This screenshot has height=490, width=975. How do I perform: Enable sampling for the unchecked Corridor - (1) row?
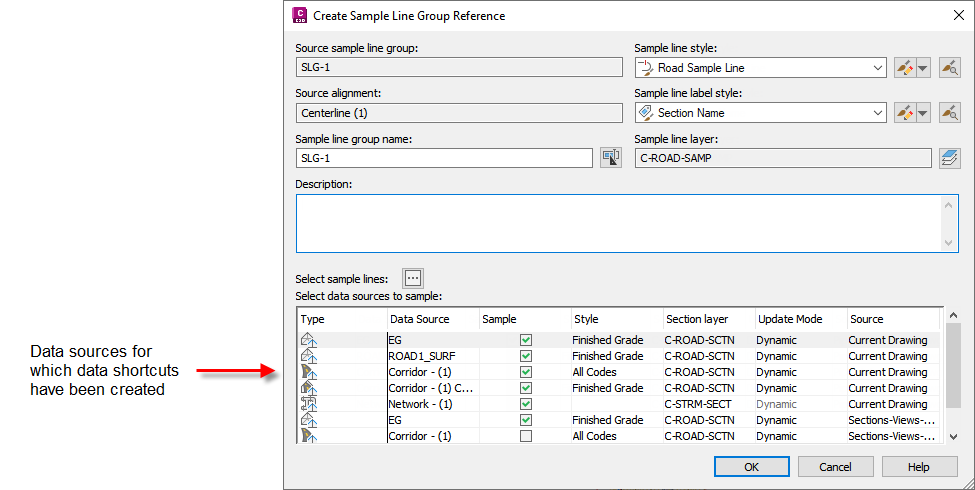tap(526, 436)
